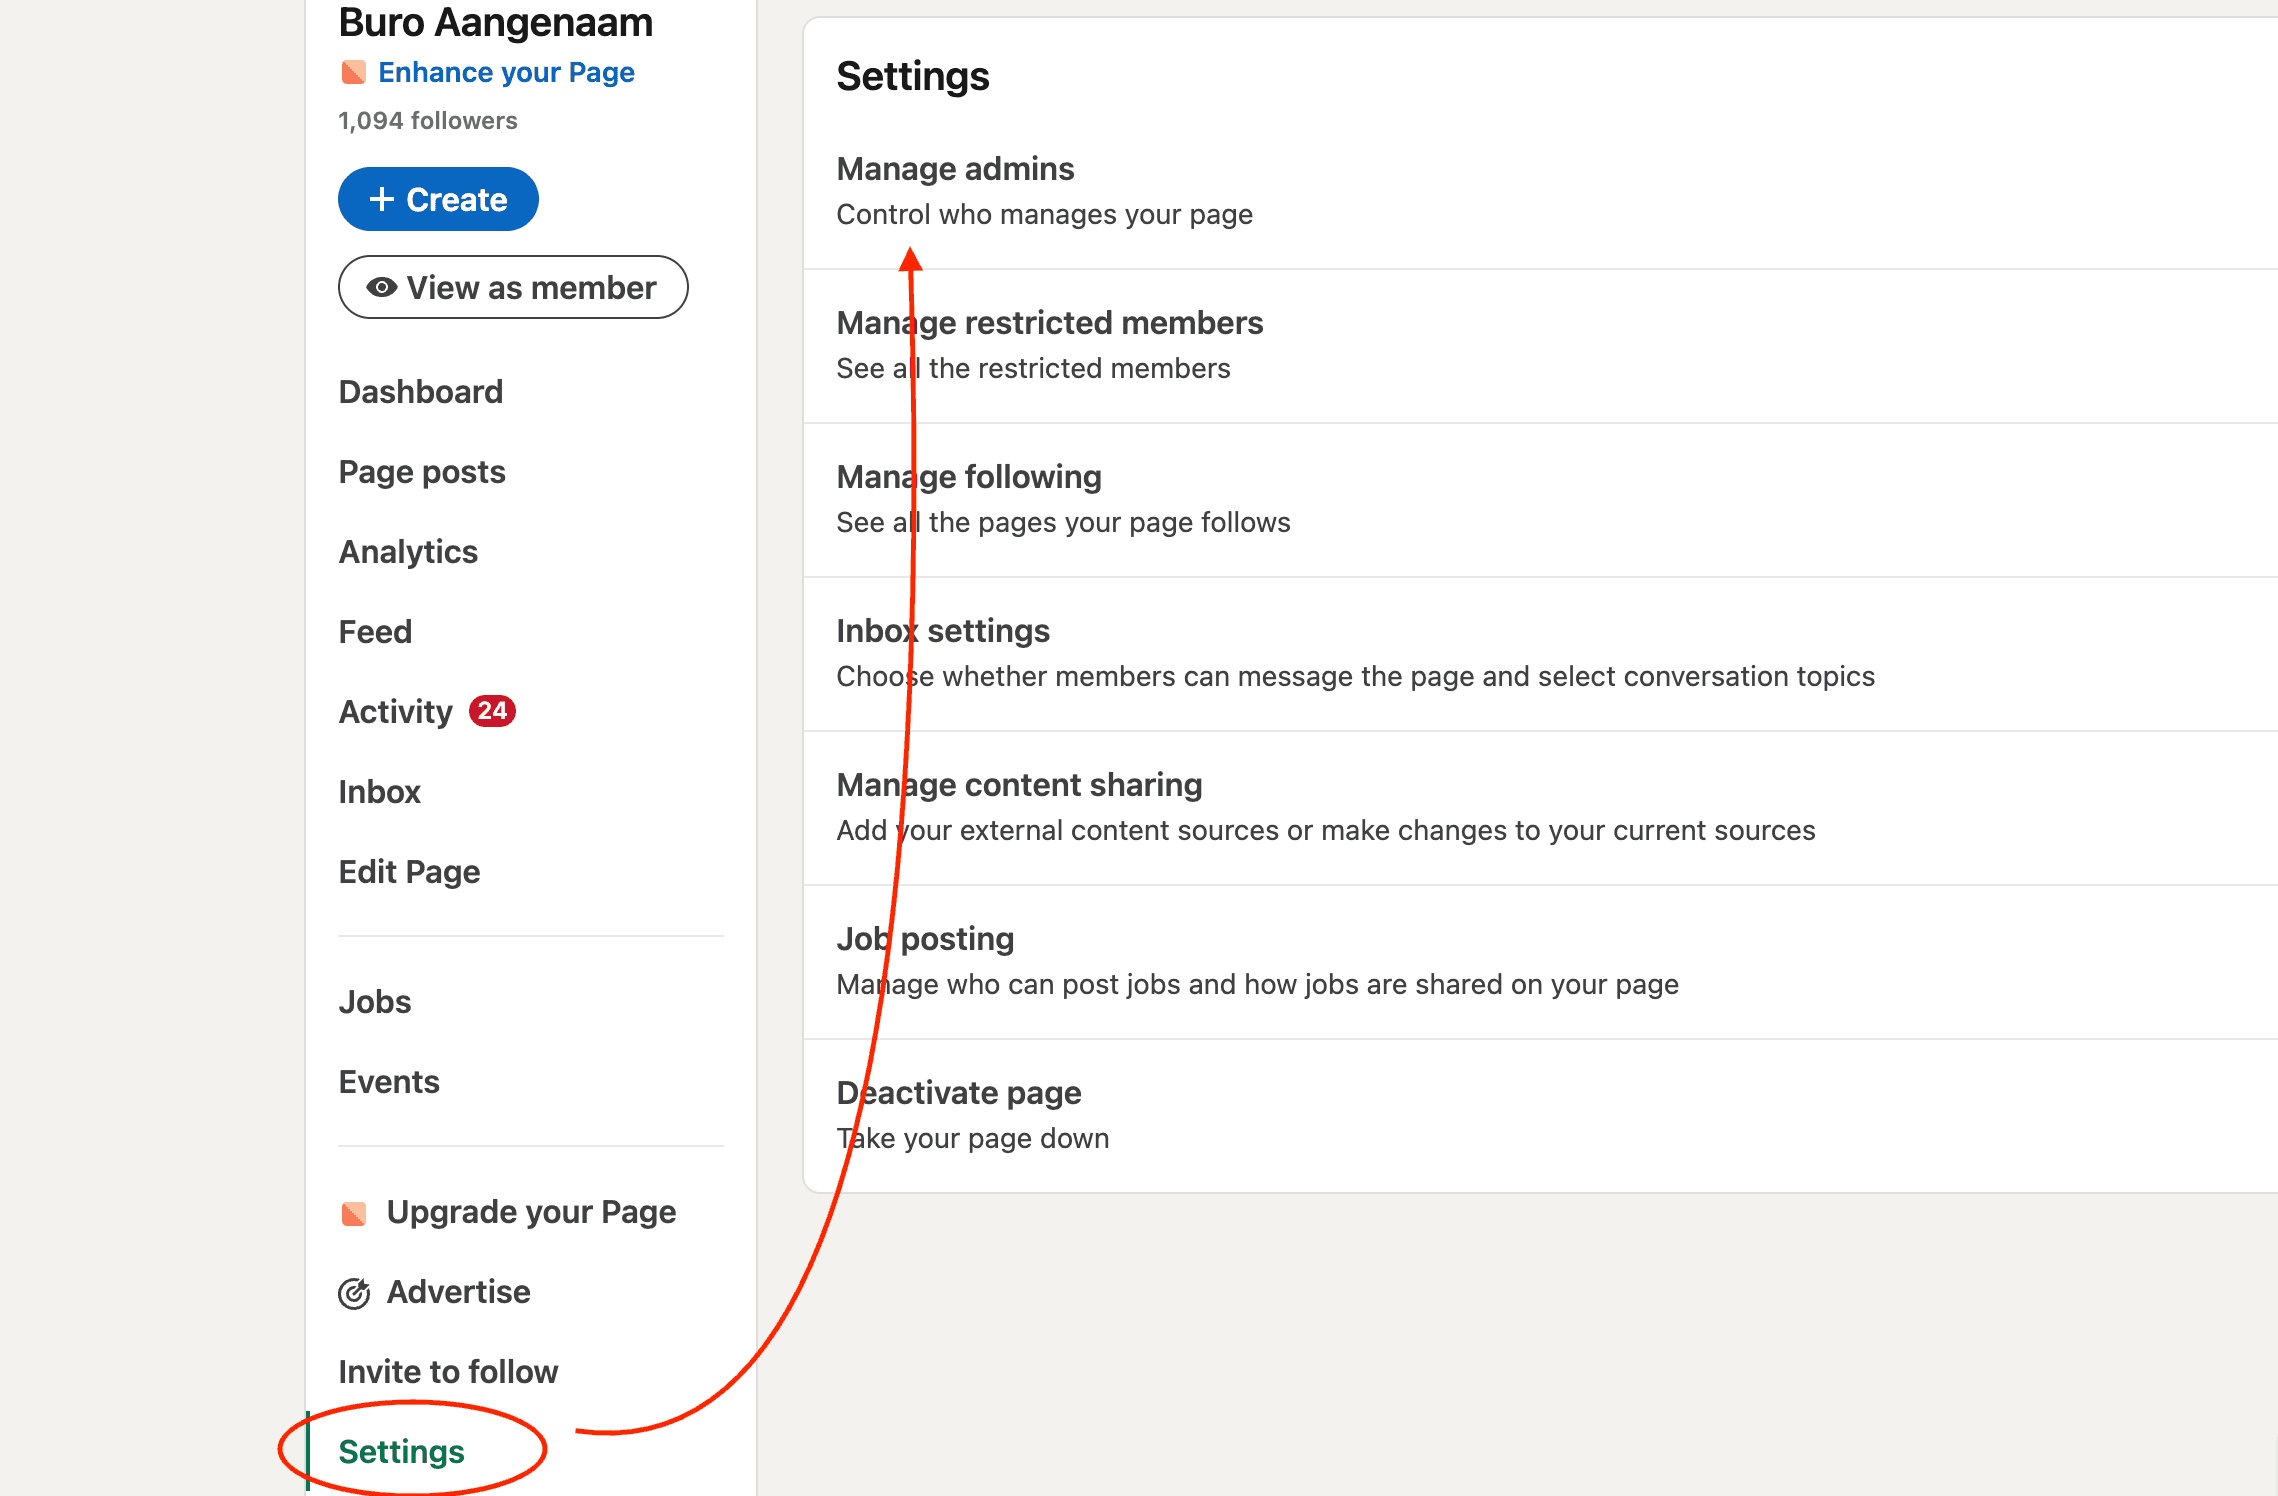Image resolution: width=2278 pixels, height=1496 pixels.
Task: Click Invite to follow
Action: [448, 1372]
